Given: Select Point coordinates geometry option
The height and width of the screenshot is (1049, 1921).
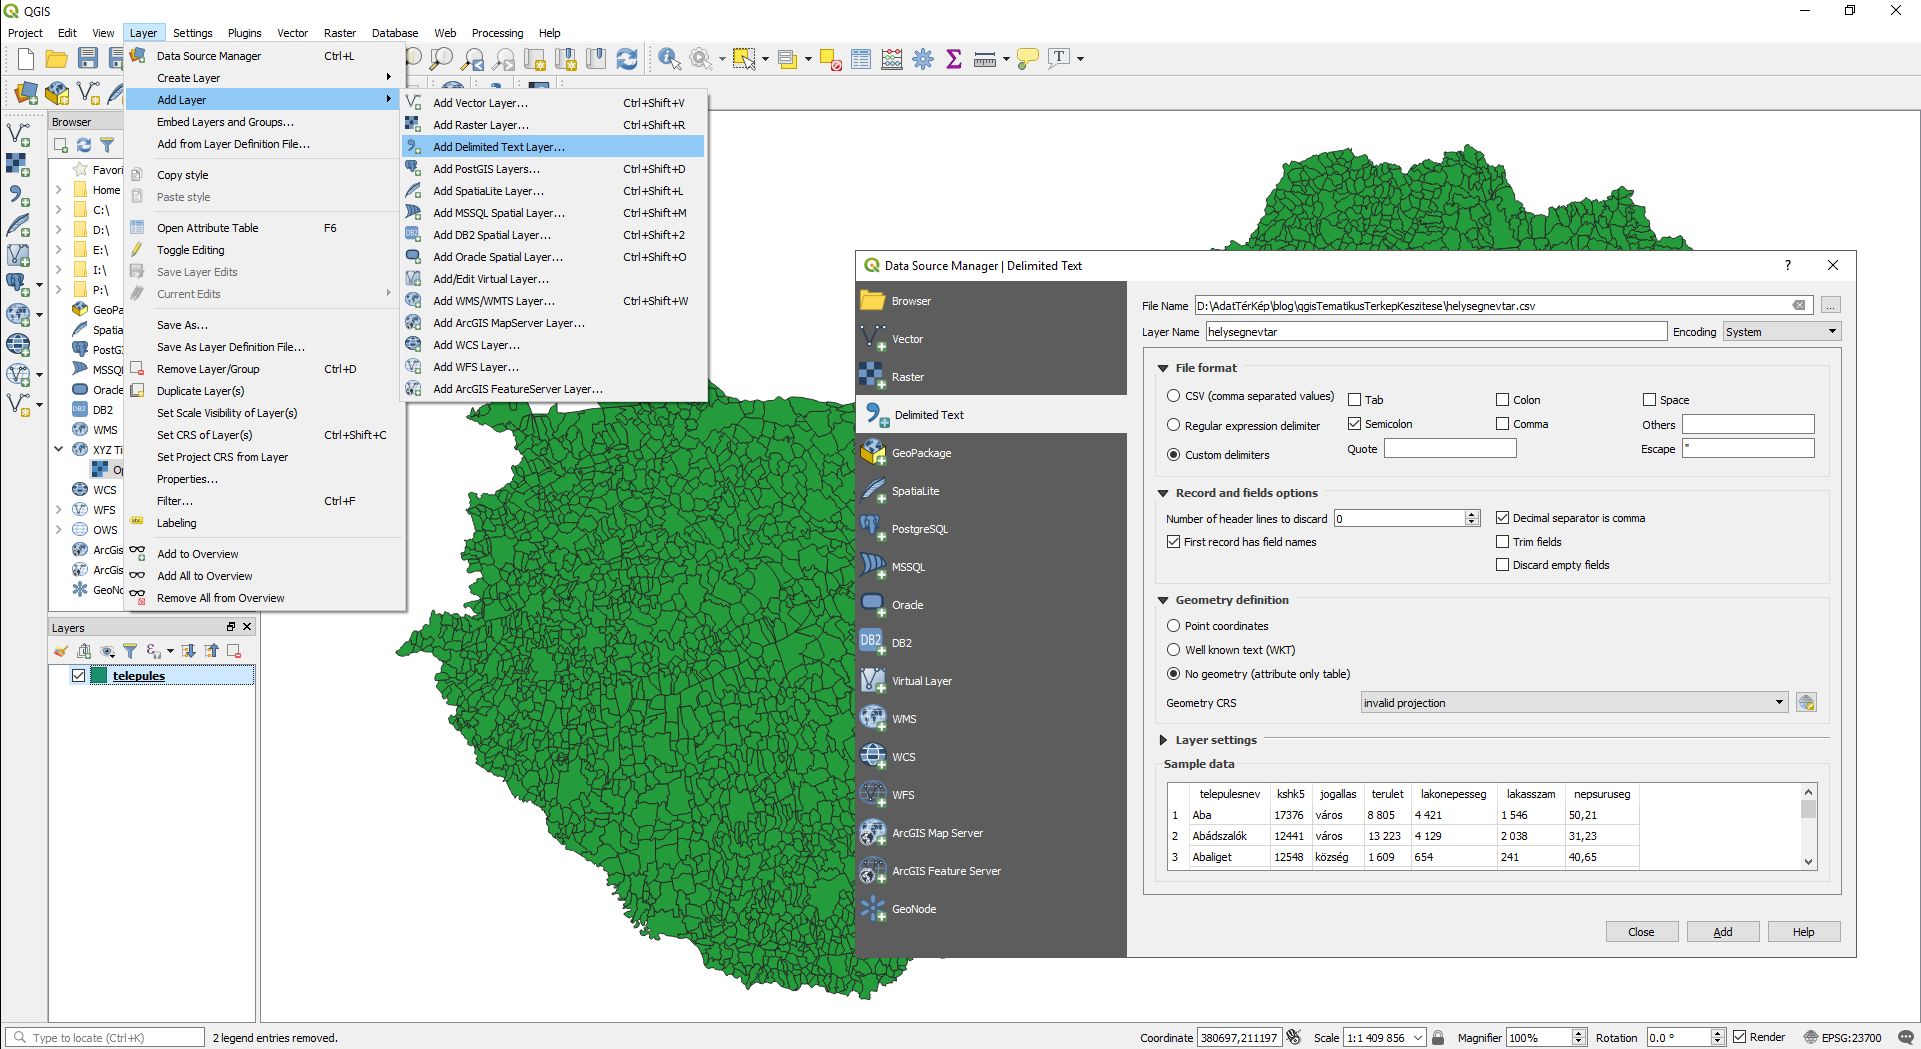Looking at the screenshot, I should point(1174,626).
